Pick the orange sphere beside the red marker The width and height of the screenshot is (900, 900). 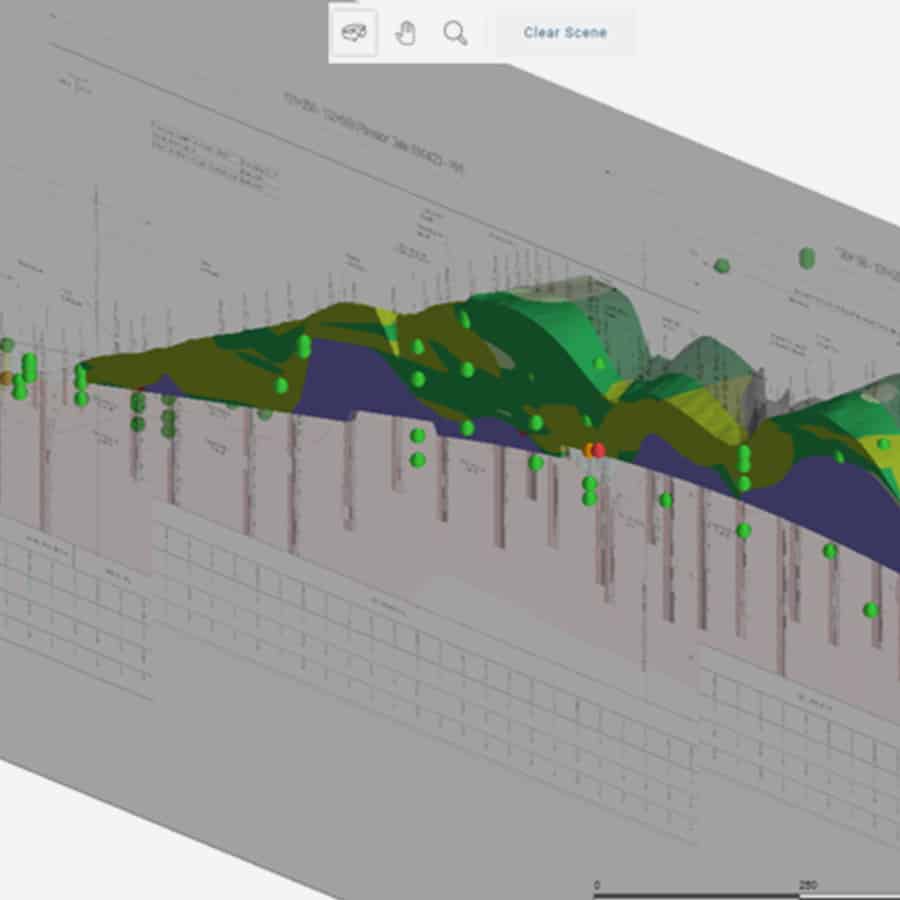click(x=589, y=450)
